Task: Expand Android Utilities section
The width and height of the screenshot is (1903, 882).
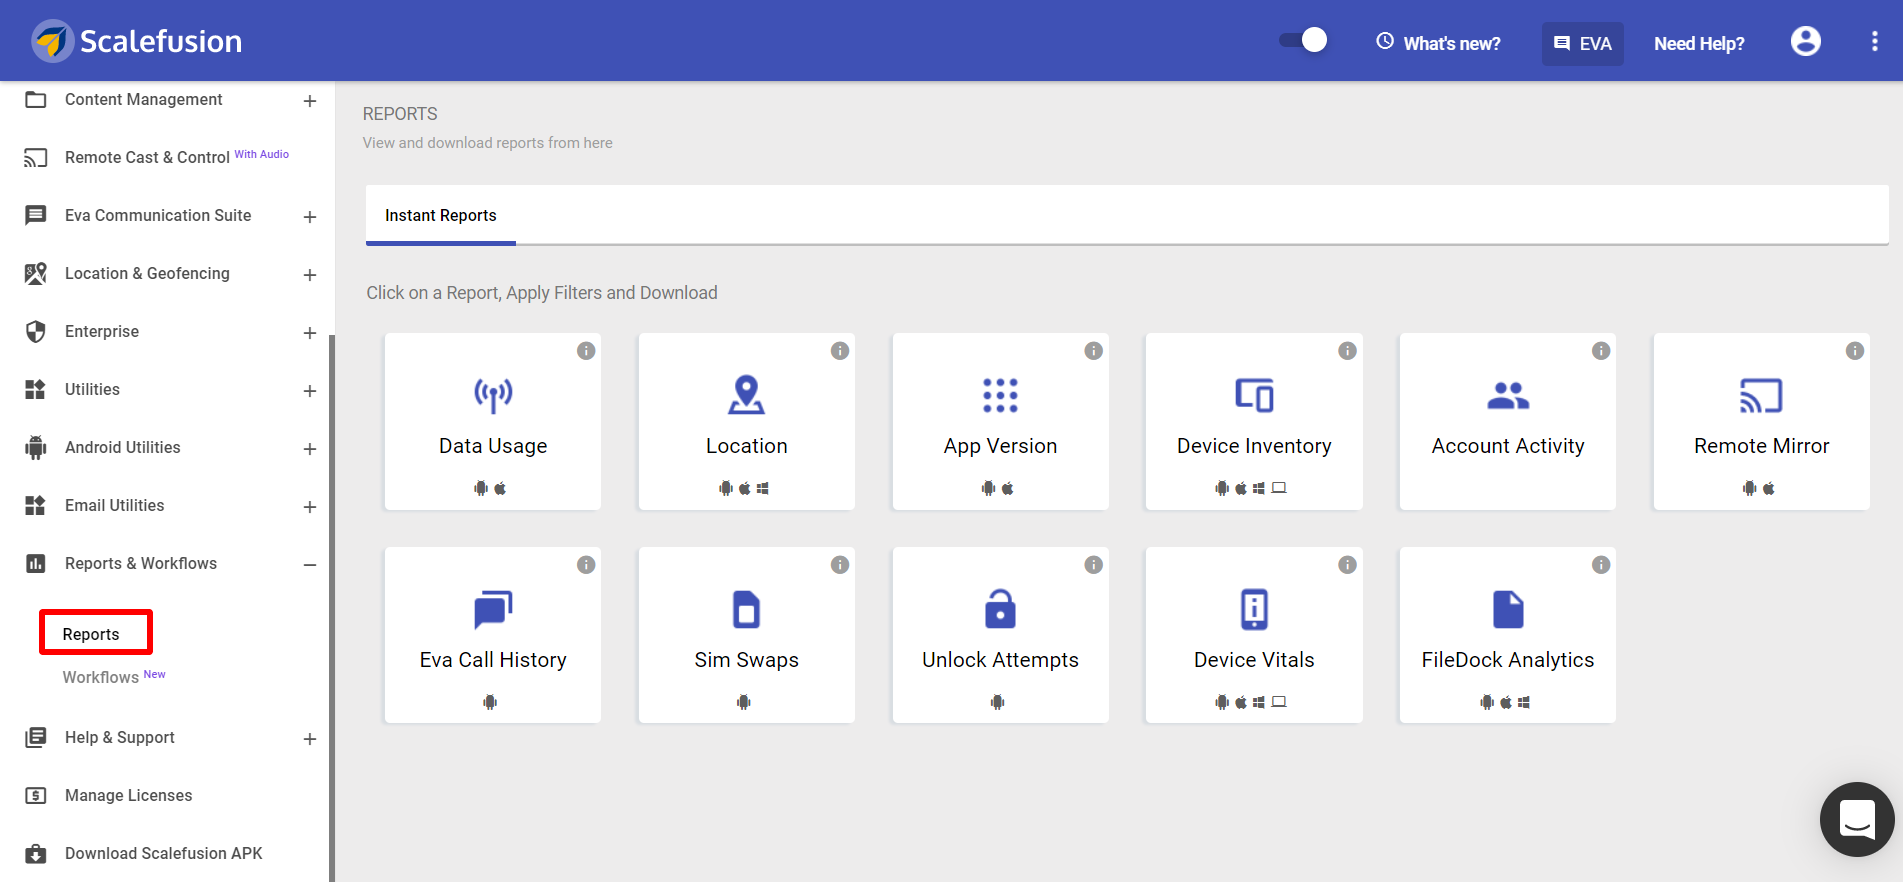Action: pyautogui.click(x=310, y=449)
